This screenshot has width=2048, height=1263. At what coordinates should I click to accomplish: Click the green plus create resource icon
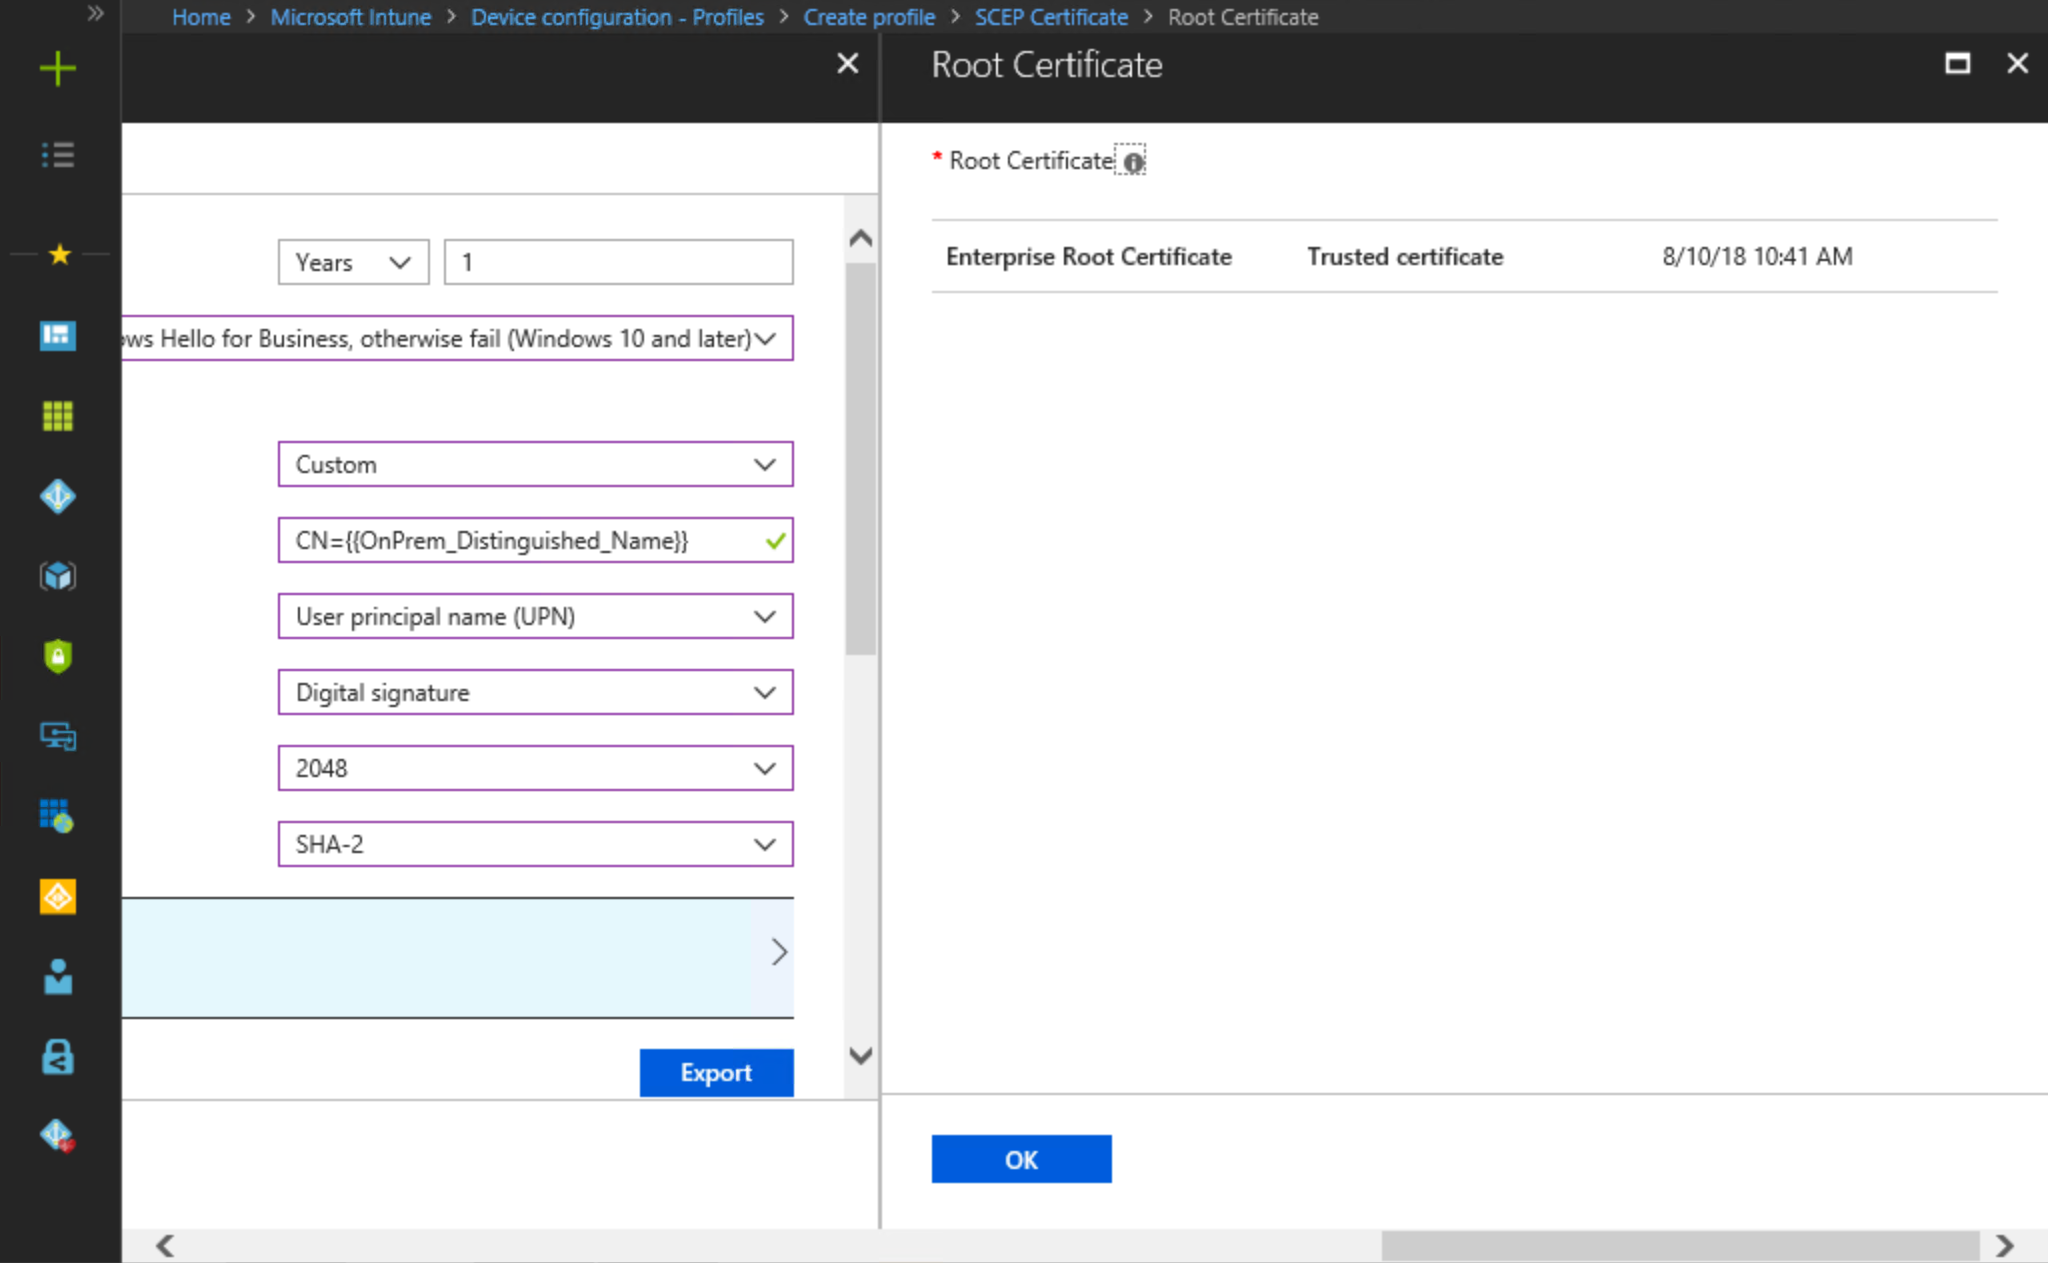58,68
